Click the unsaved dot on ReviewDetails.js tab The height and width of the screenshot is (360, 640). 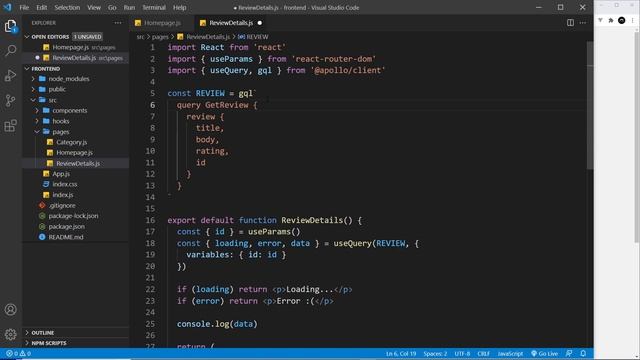click(260, 23)
